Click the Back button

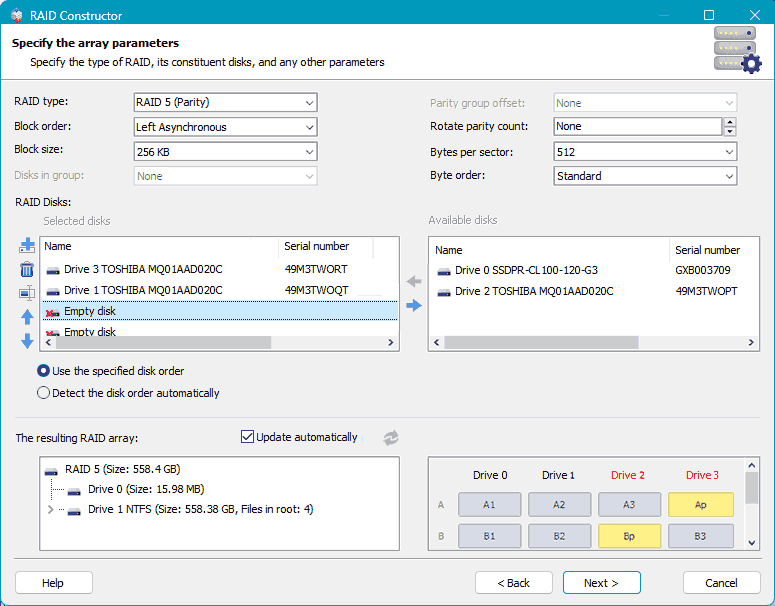[x=514, y=583]
